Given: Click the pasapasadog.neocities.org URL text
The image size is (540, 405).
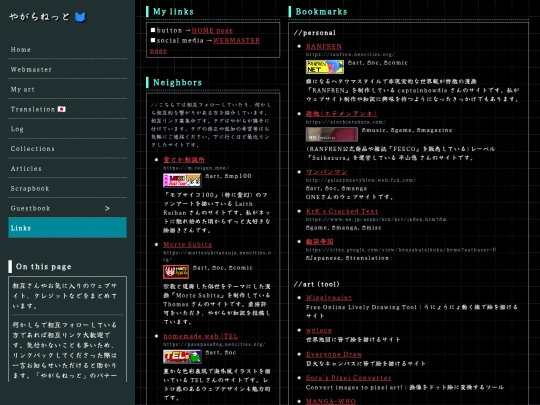Looking at the screenshot, I should (x=215, y=344).
